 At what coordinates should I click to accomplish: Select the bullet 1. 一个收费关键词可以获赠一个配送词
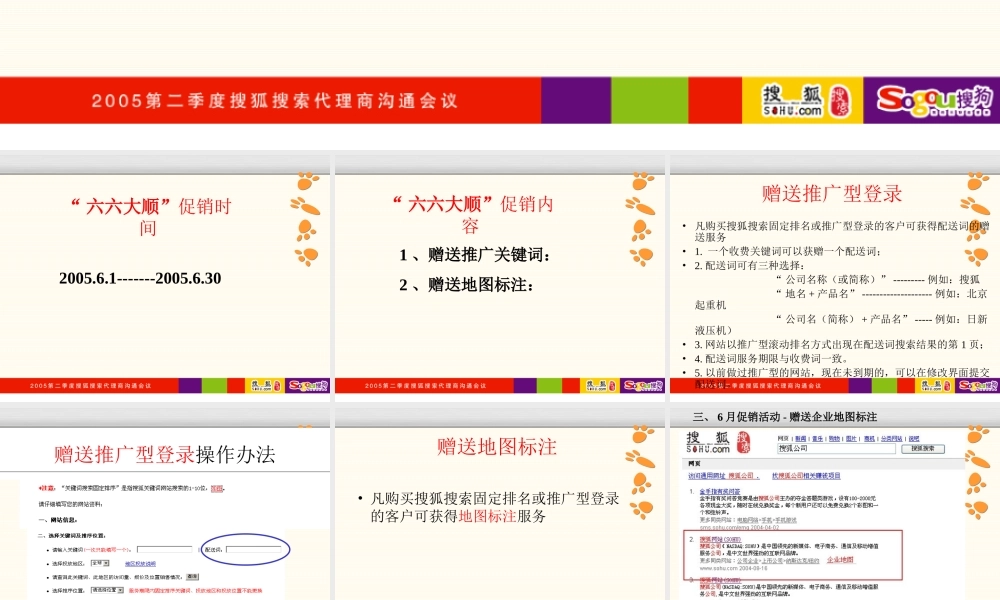coord(788,252)
